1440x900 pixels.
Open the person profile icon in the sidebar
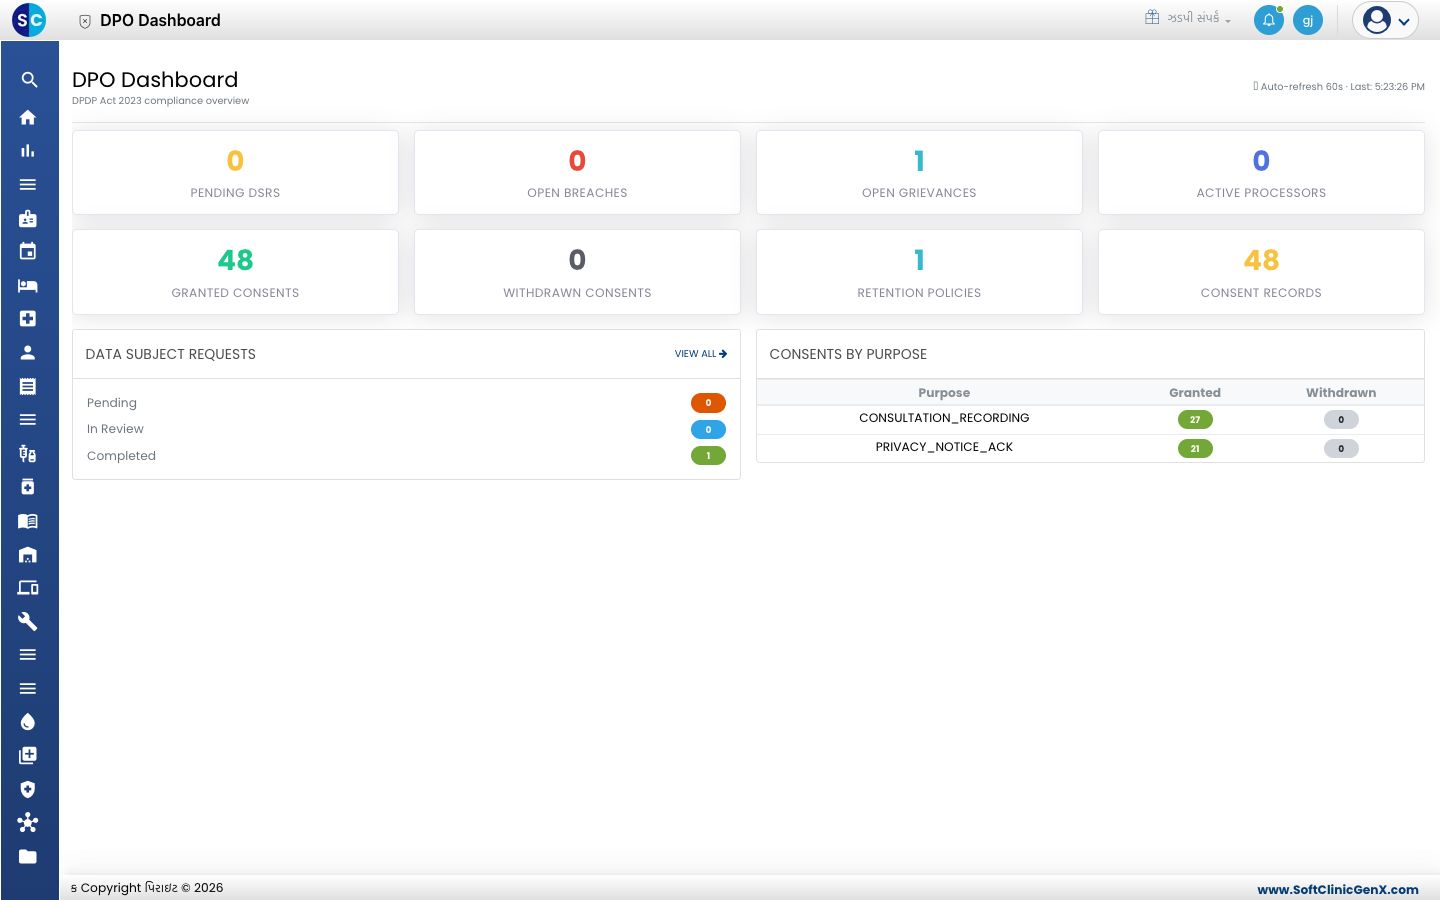pyautogui.click(x=28, y=352)
